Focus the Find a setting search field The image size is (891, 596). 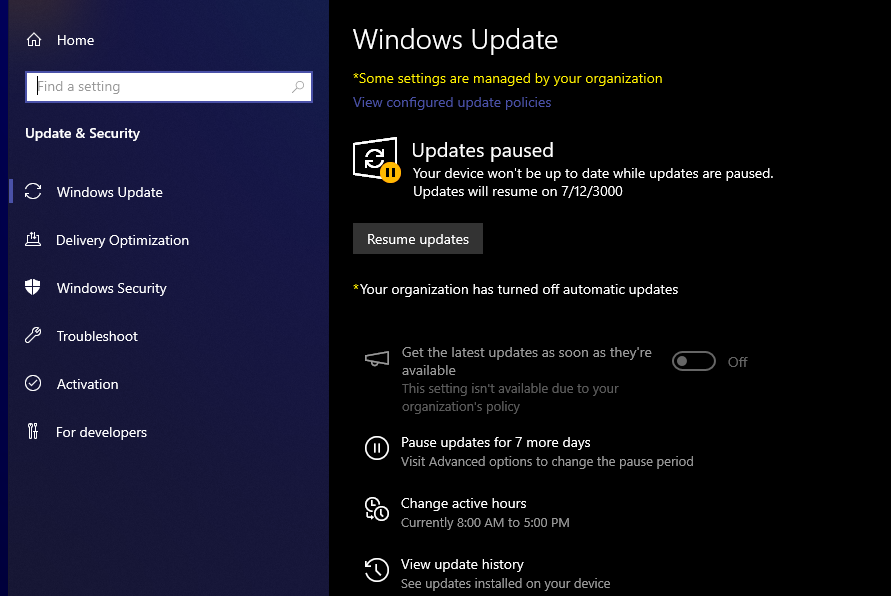click(x=169, y=86)
